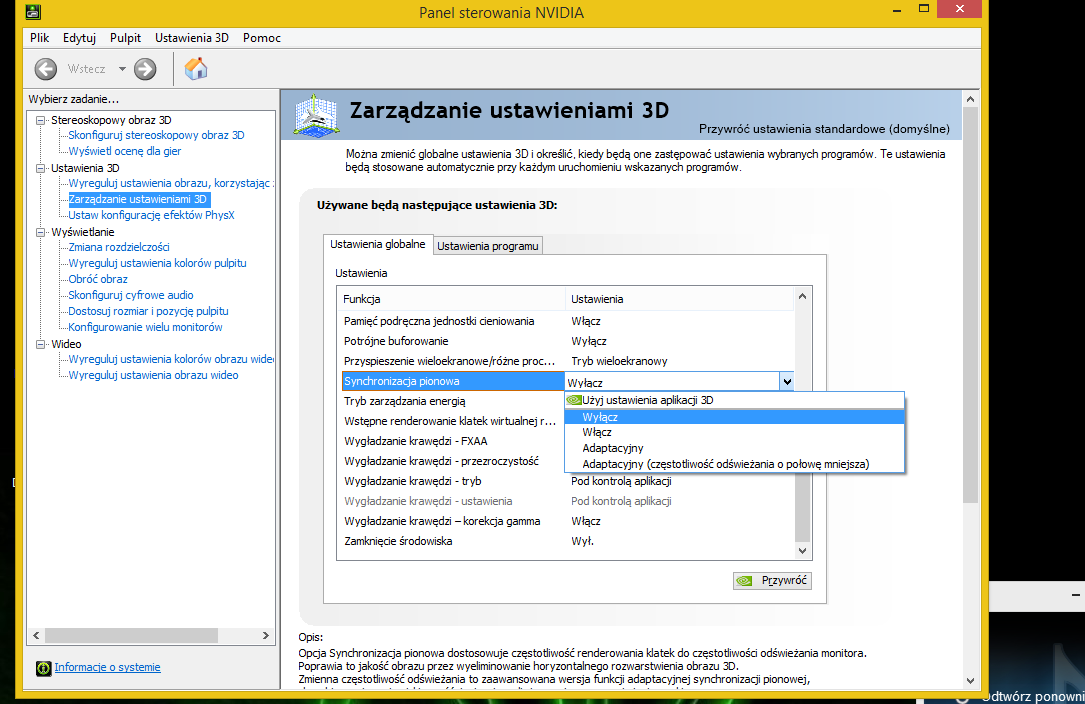Viewport: 1085px width, 704px height.
Task: Click the 3D settings header image icon
Action: (x=316, y=115)
